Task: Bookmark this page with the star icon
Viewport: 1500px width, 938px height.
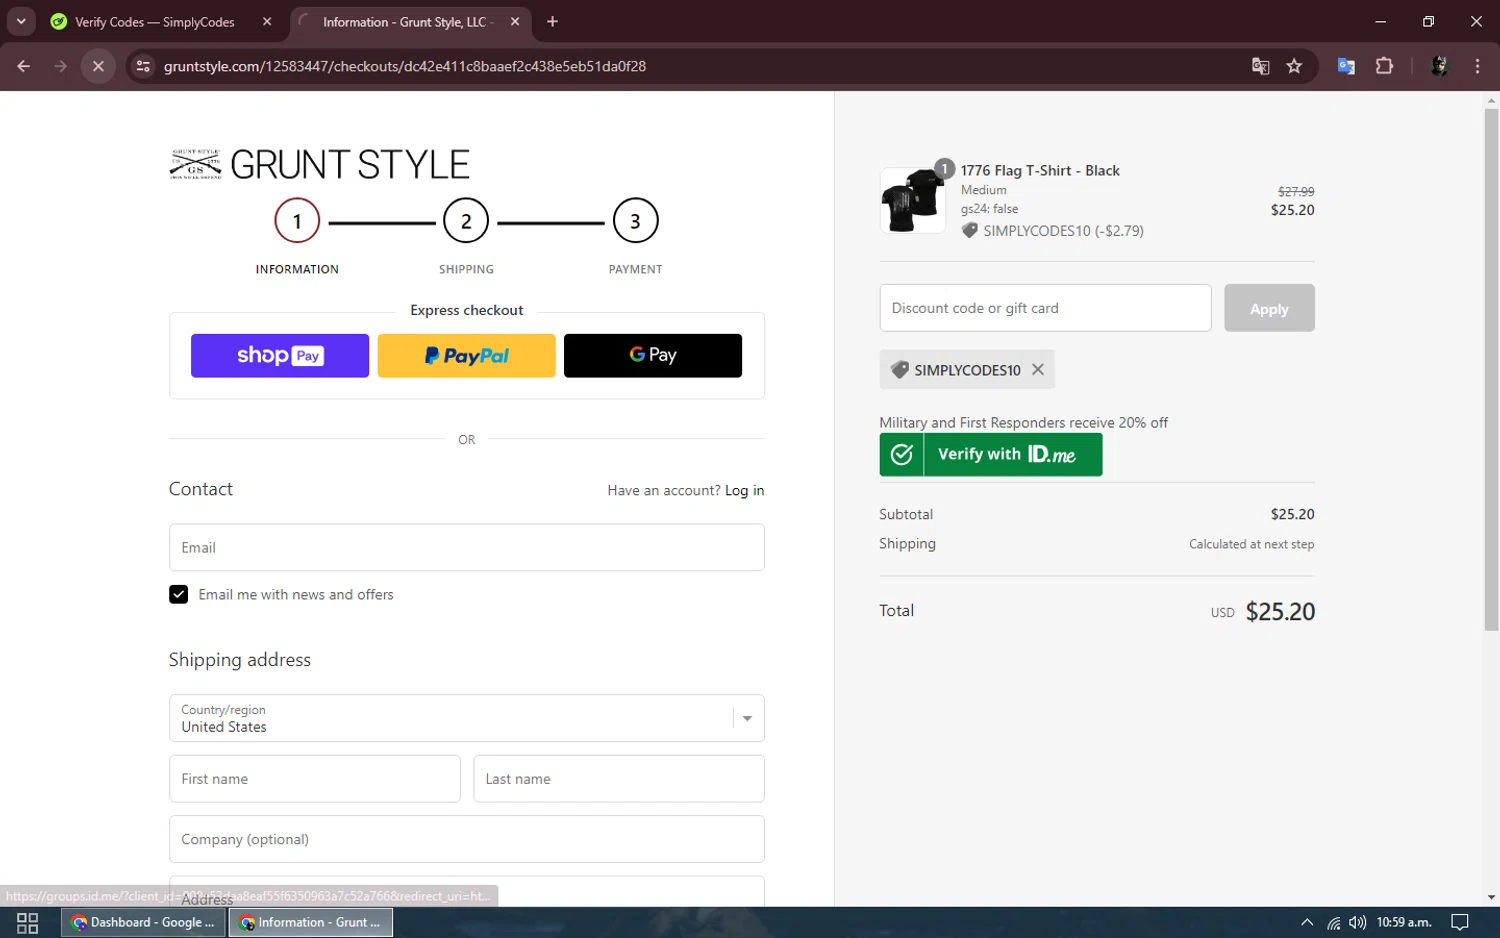Action: tap(1294, 66)
